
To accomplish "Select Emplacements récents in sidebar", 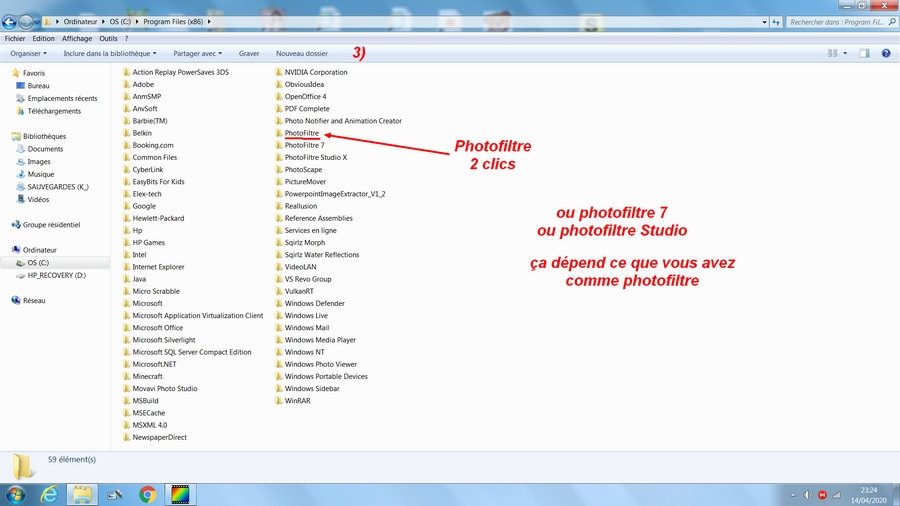I will [62, 98].
